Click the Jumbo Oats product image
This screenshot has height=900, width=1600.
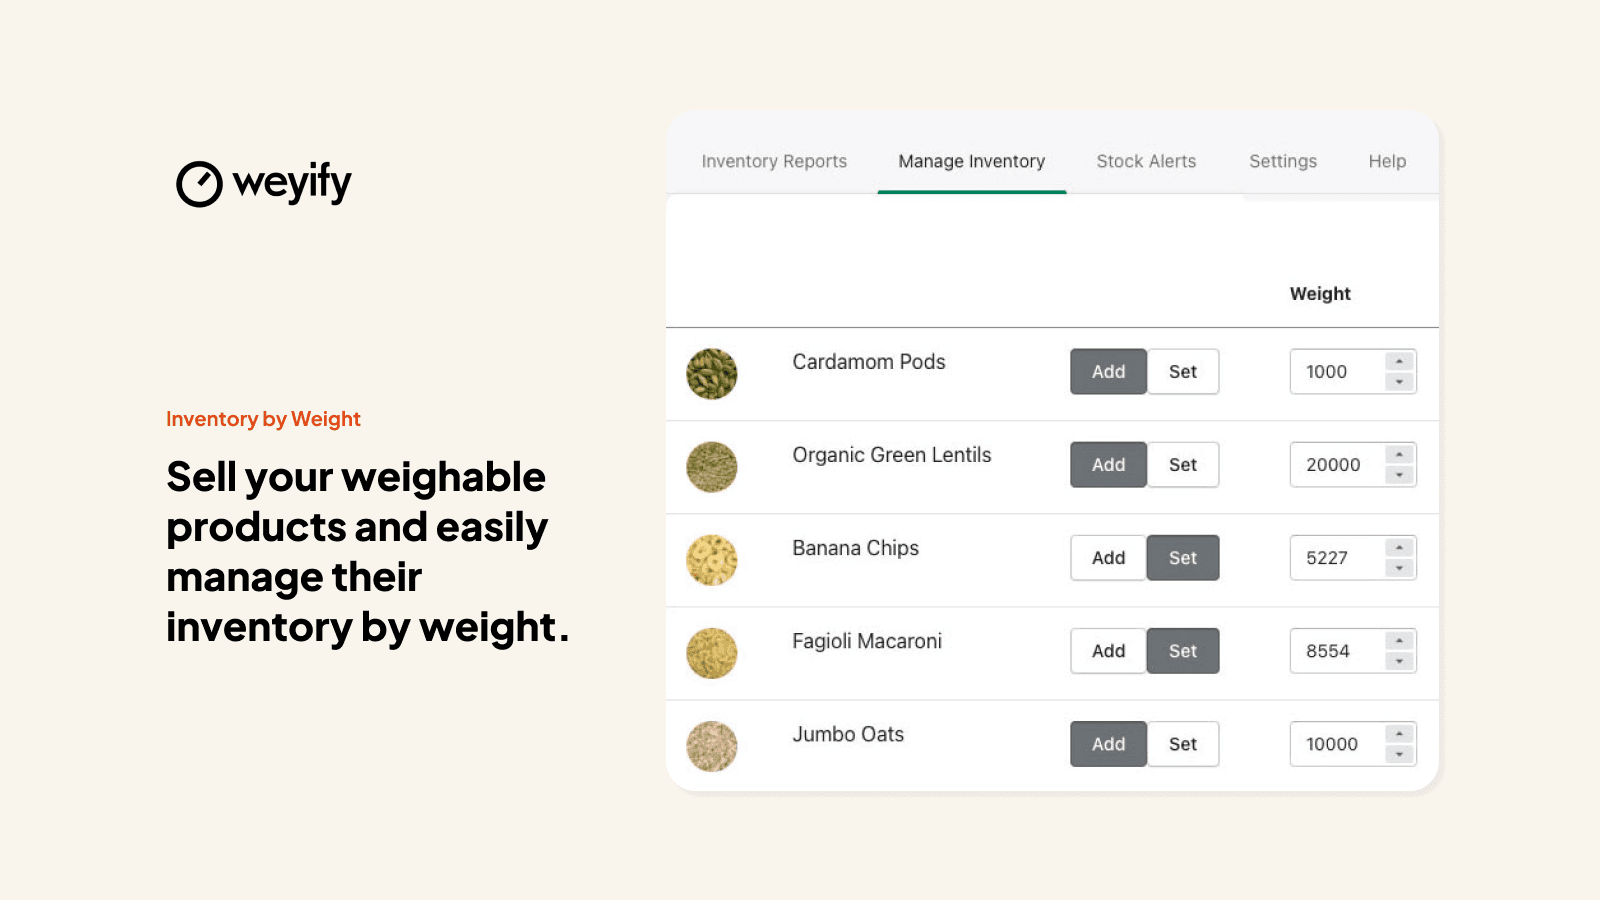(711, 746)
